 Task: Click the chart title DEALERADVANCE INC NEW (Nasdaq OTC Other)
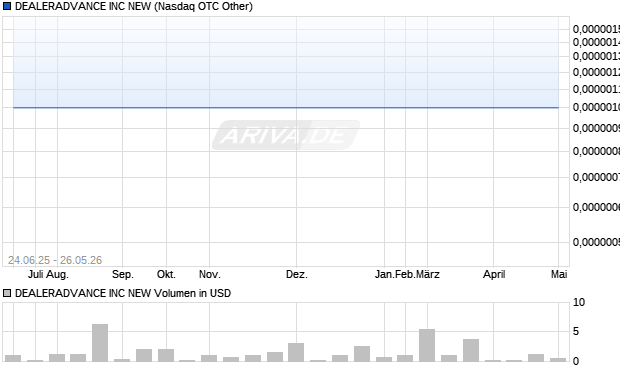(x=134, y=6)
